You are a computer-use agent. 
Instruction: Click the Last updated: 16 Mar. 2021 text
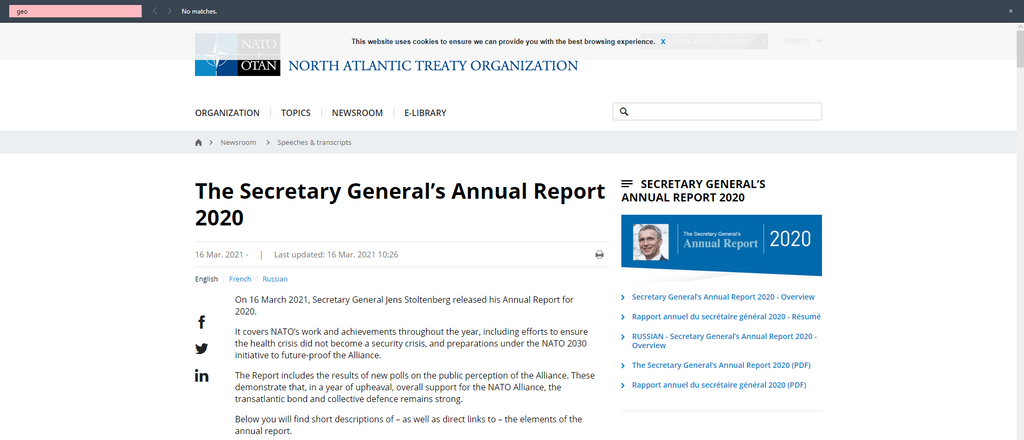(x=336, y=255)
